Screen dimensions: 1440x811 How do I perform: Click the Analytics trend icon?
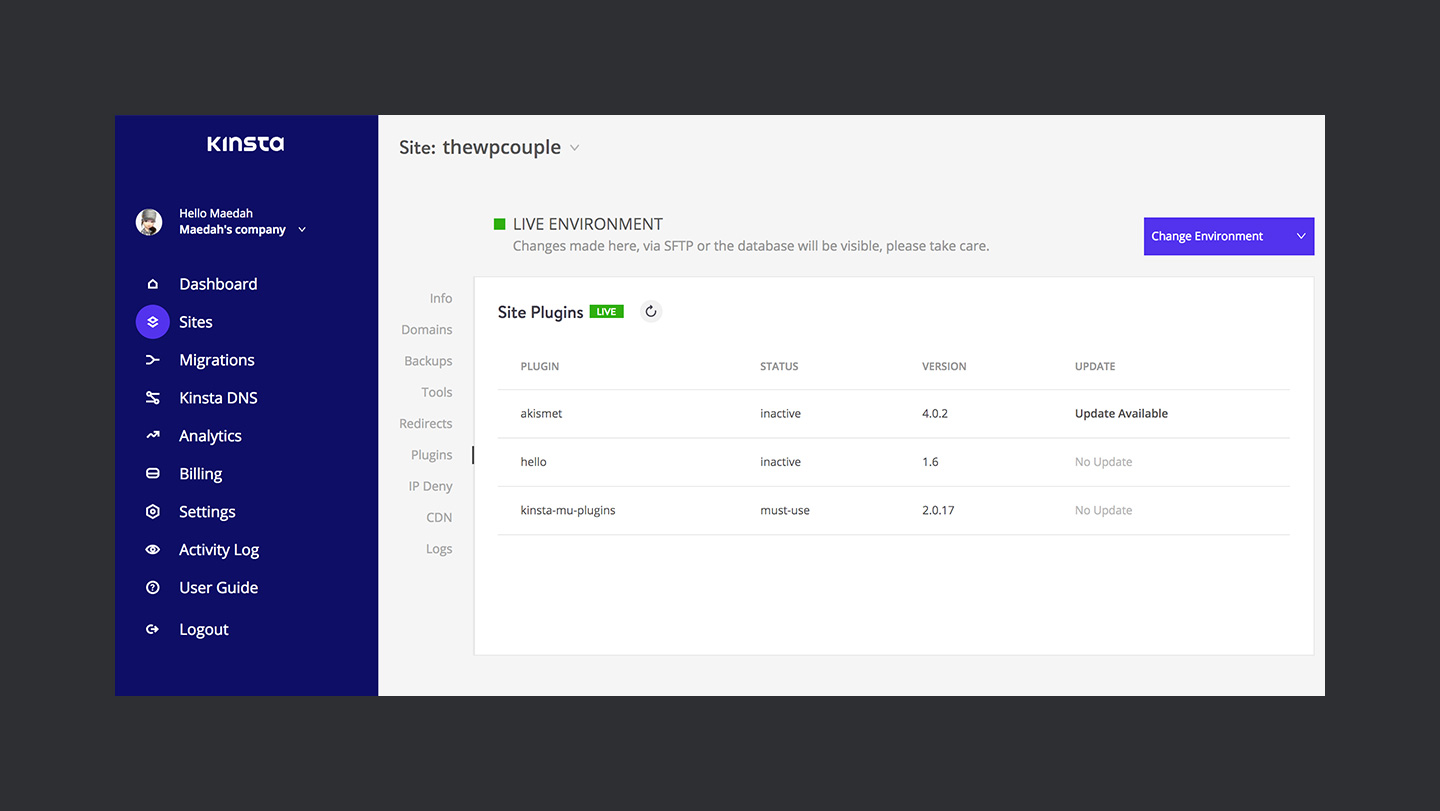click(x=152, y=436)
